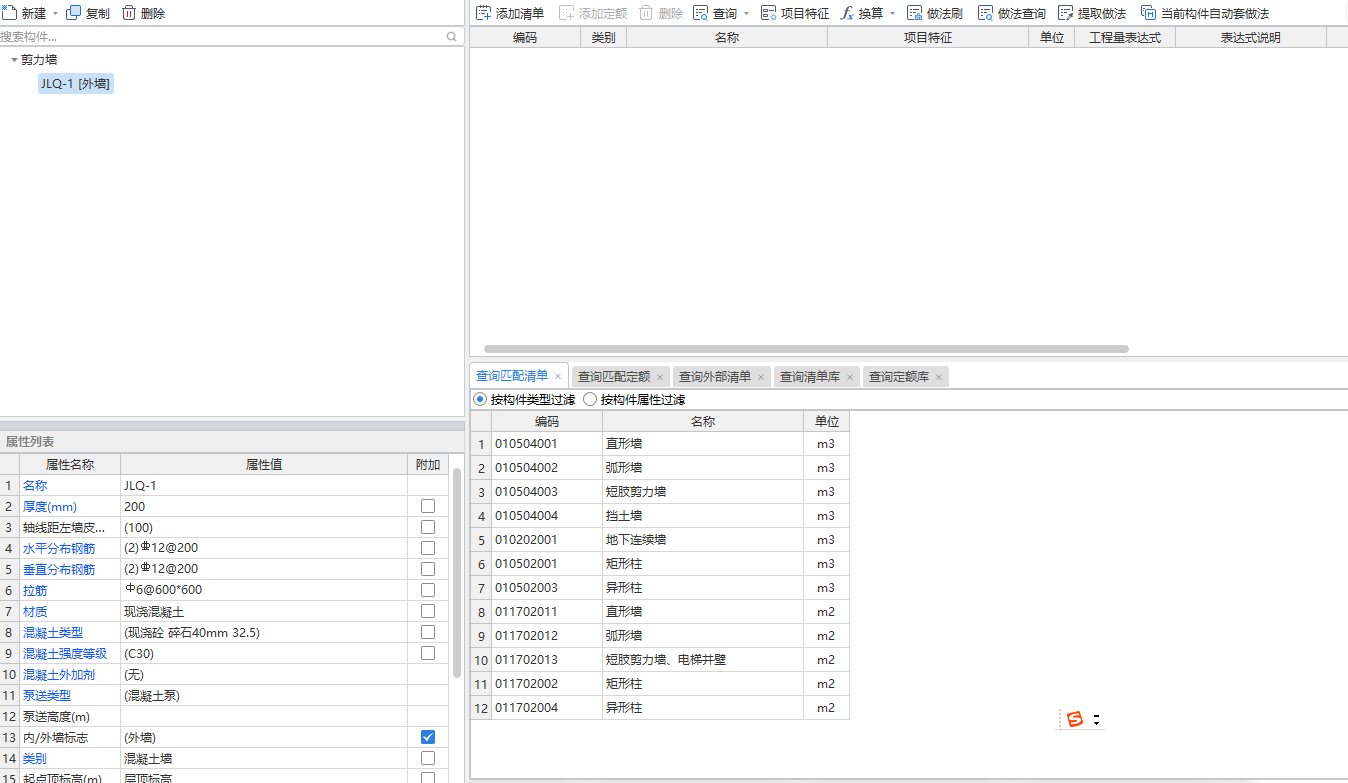Select the 按构件属性过滤 radio button
1348x783 pixels.
tap(590, 399)
